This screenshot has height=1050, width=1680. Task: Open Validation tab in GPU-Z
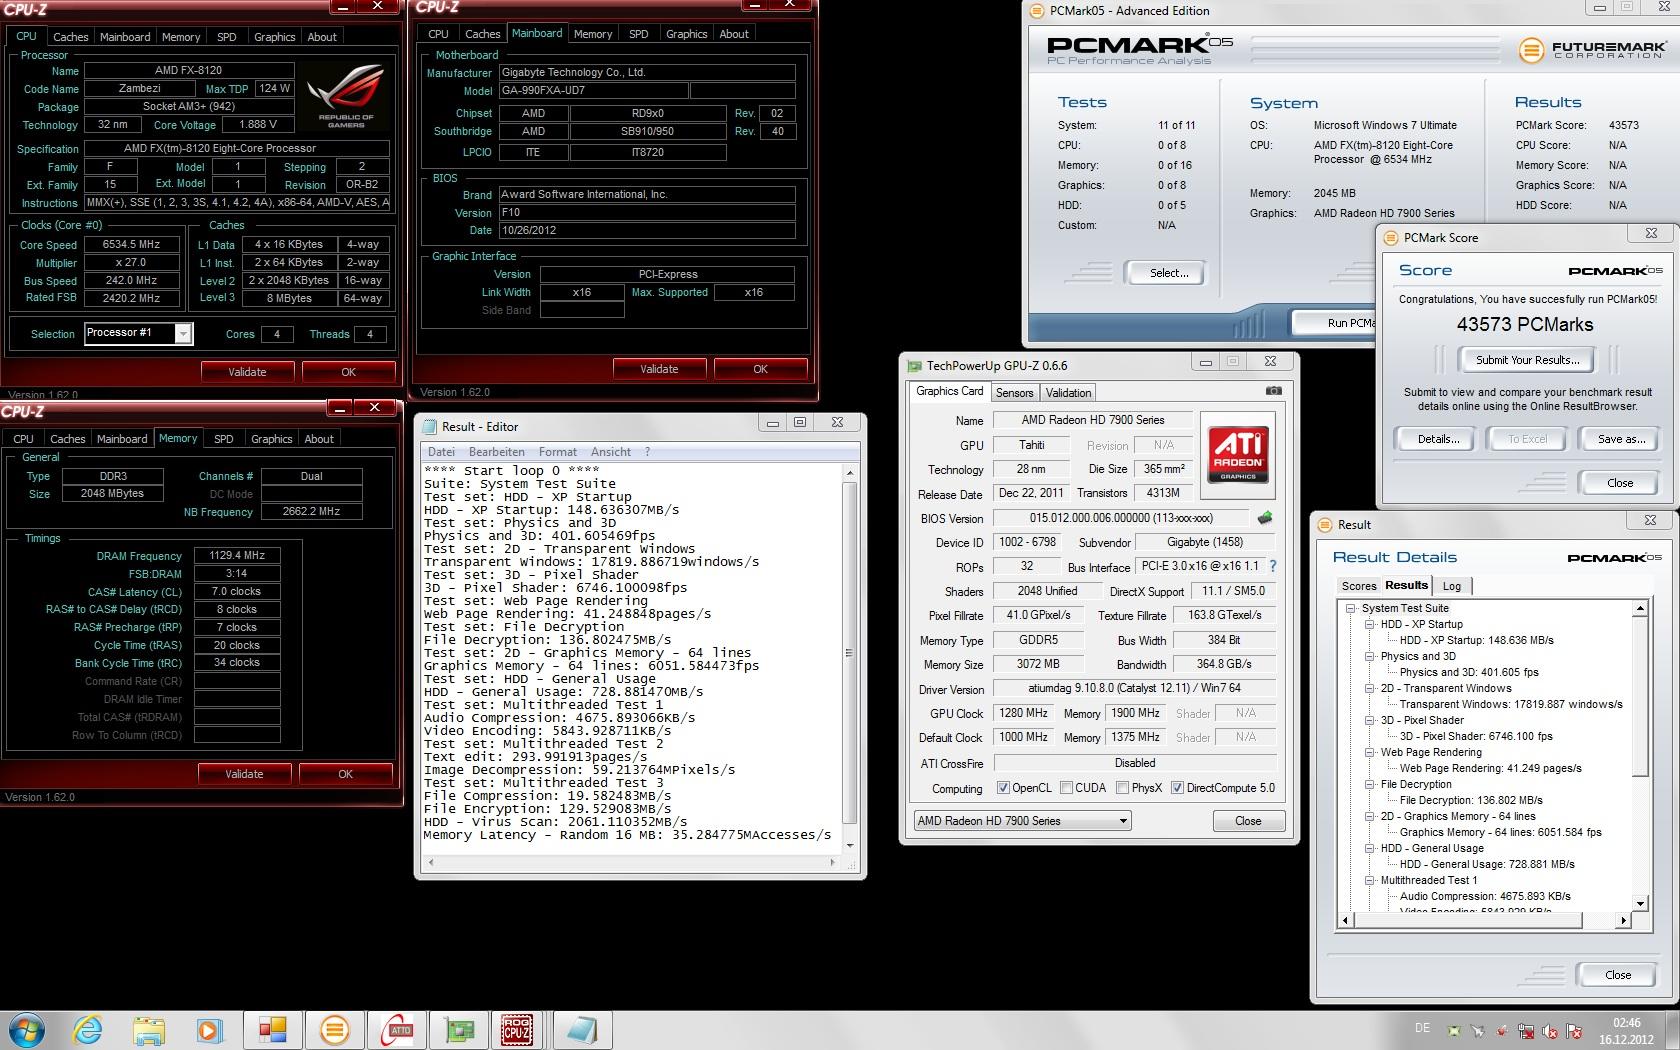[x=1068, y=393]
